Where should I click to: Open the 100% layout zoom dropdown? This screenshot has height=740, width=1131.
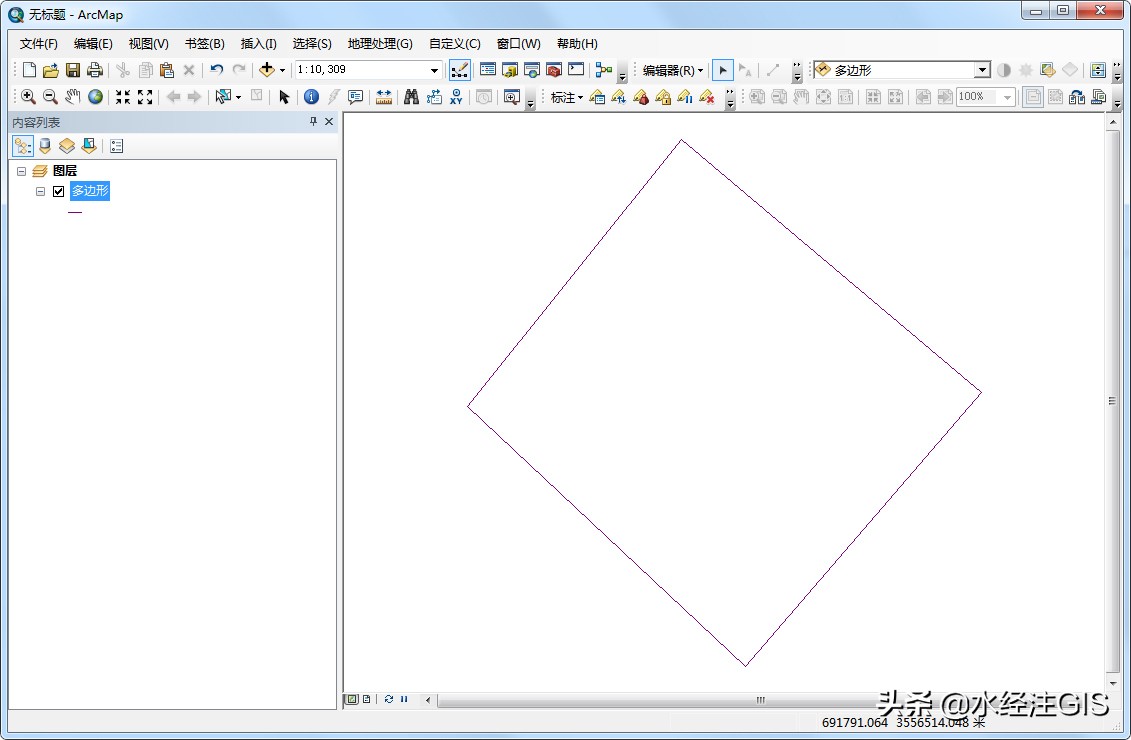click(x=1007, y=97)
